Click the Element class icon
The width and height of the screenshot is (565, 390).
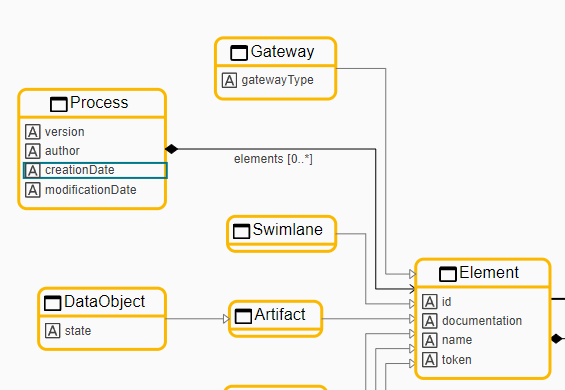pyautogui.click(x=448, y=274)
